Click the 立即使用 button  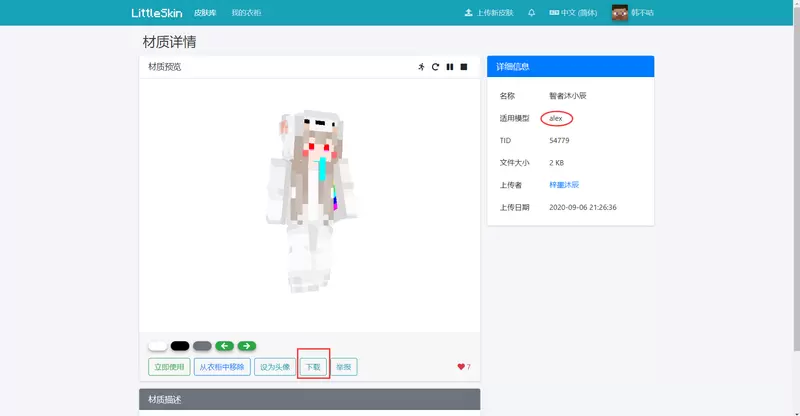click(x=169, y=367)
